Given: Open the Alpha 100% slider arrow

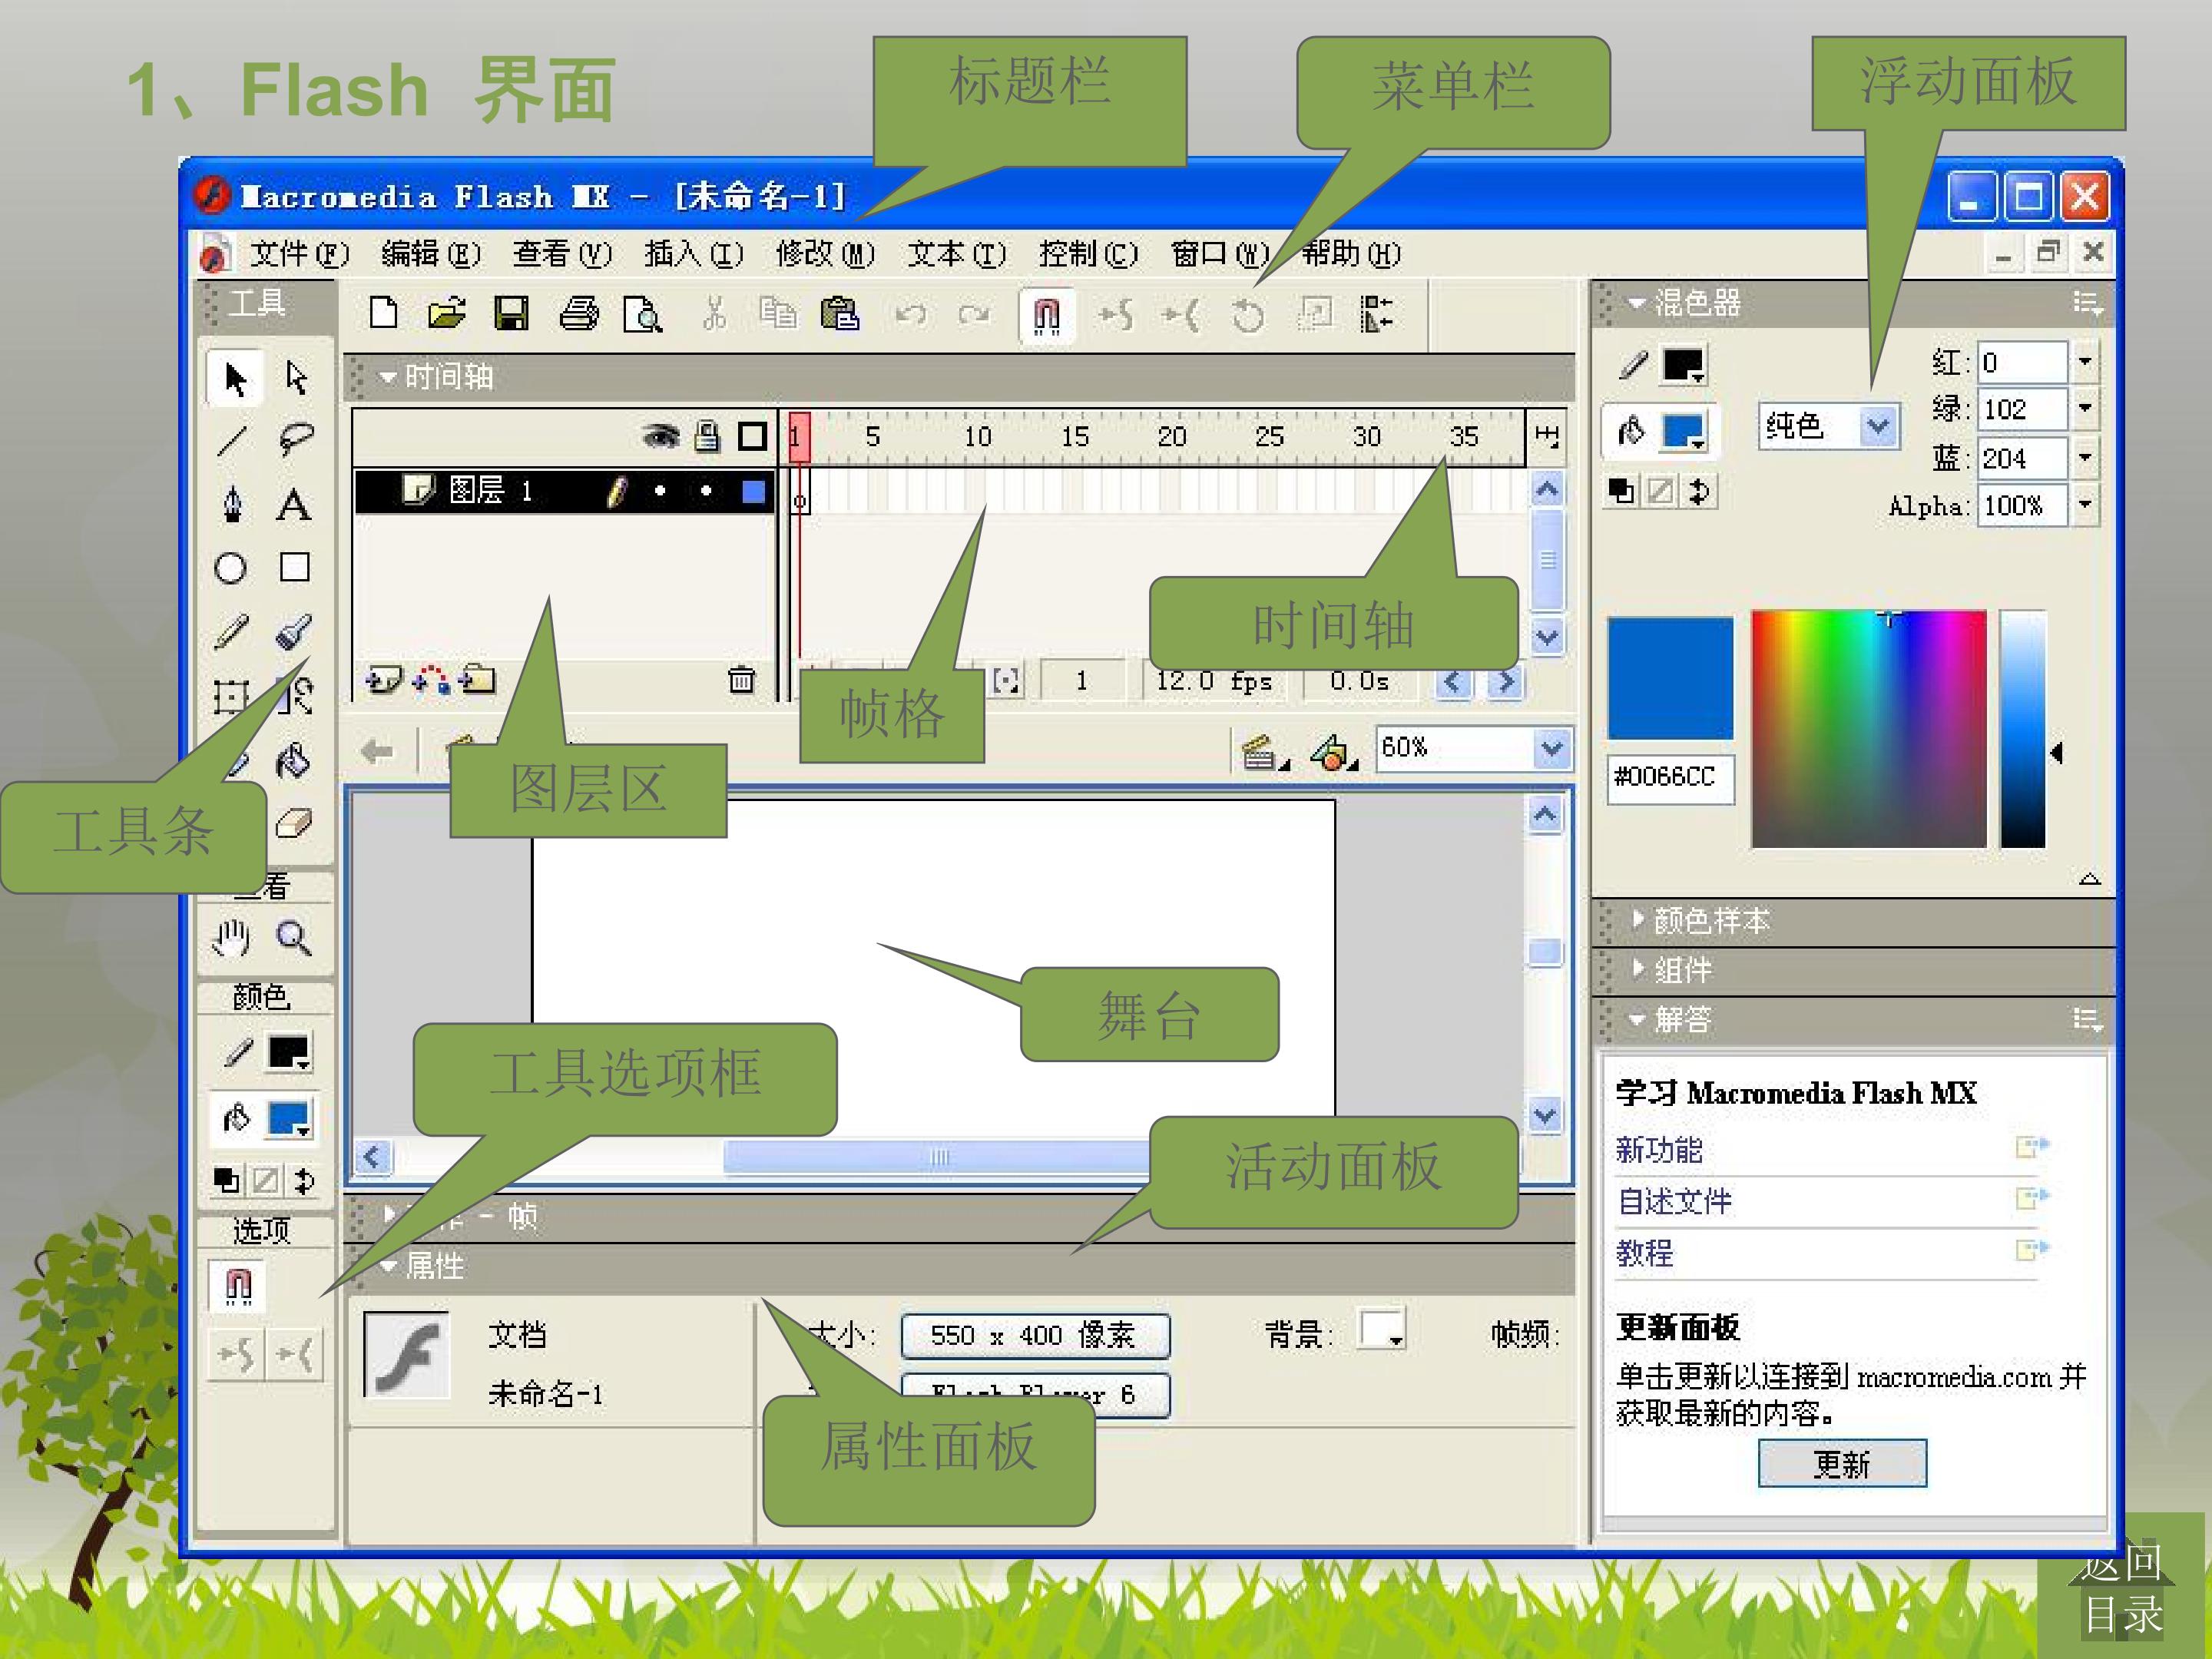Looking at the screenshot, I should pyautogui.click(x=2085, y=505).
